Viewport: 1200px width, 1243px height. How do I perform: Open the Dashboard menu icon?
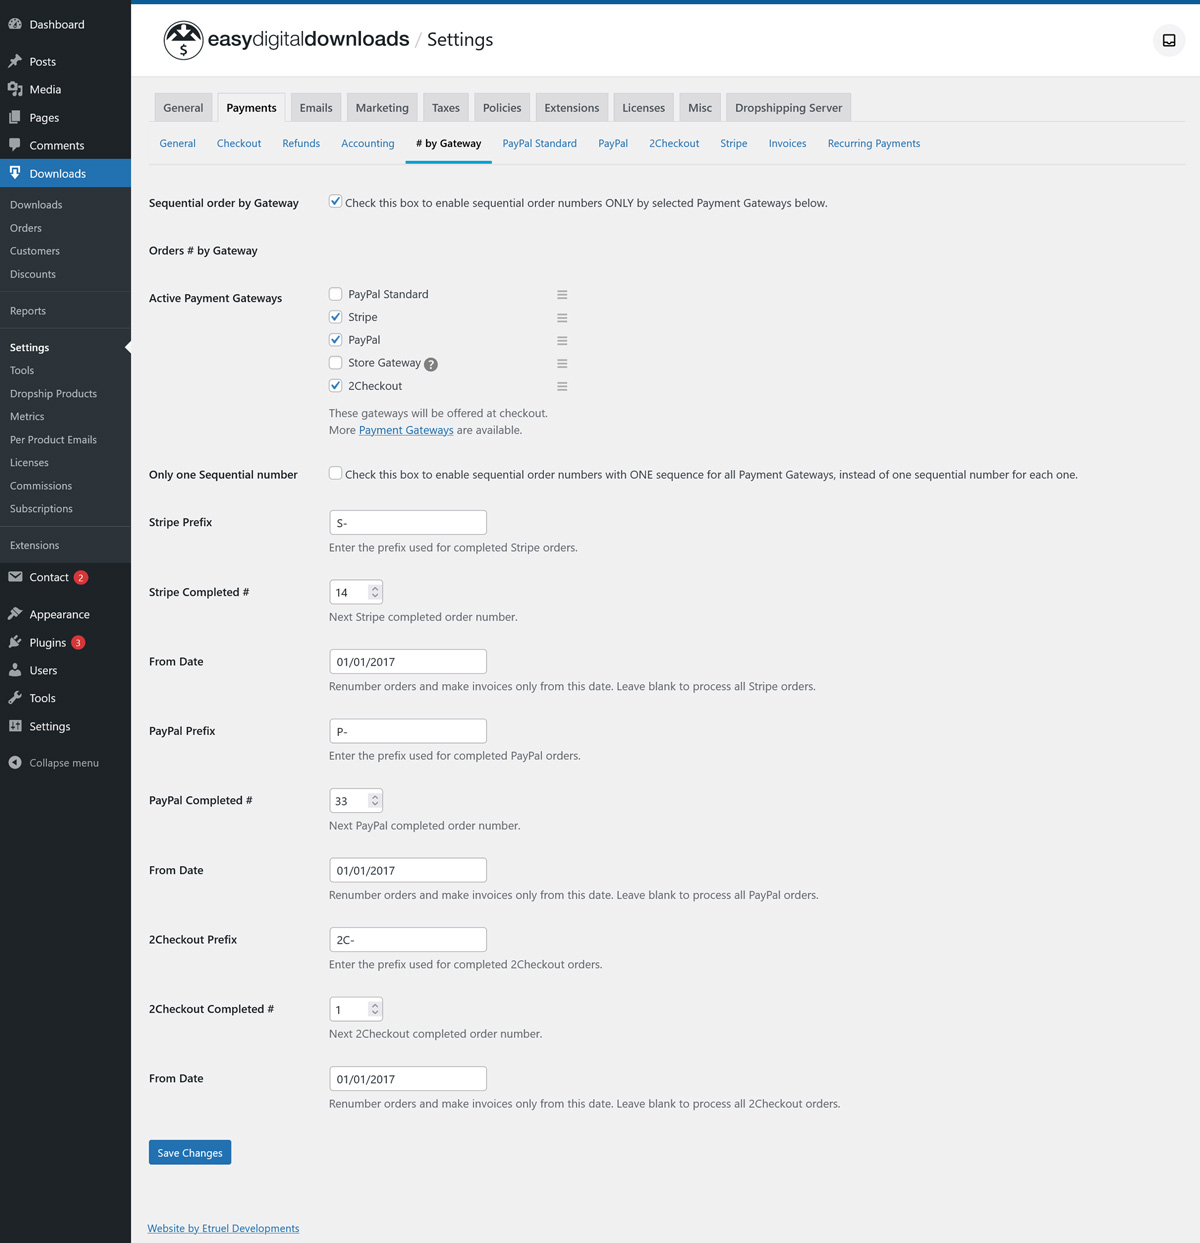pos(15,24)
